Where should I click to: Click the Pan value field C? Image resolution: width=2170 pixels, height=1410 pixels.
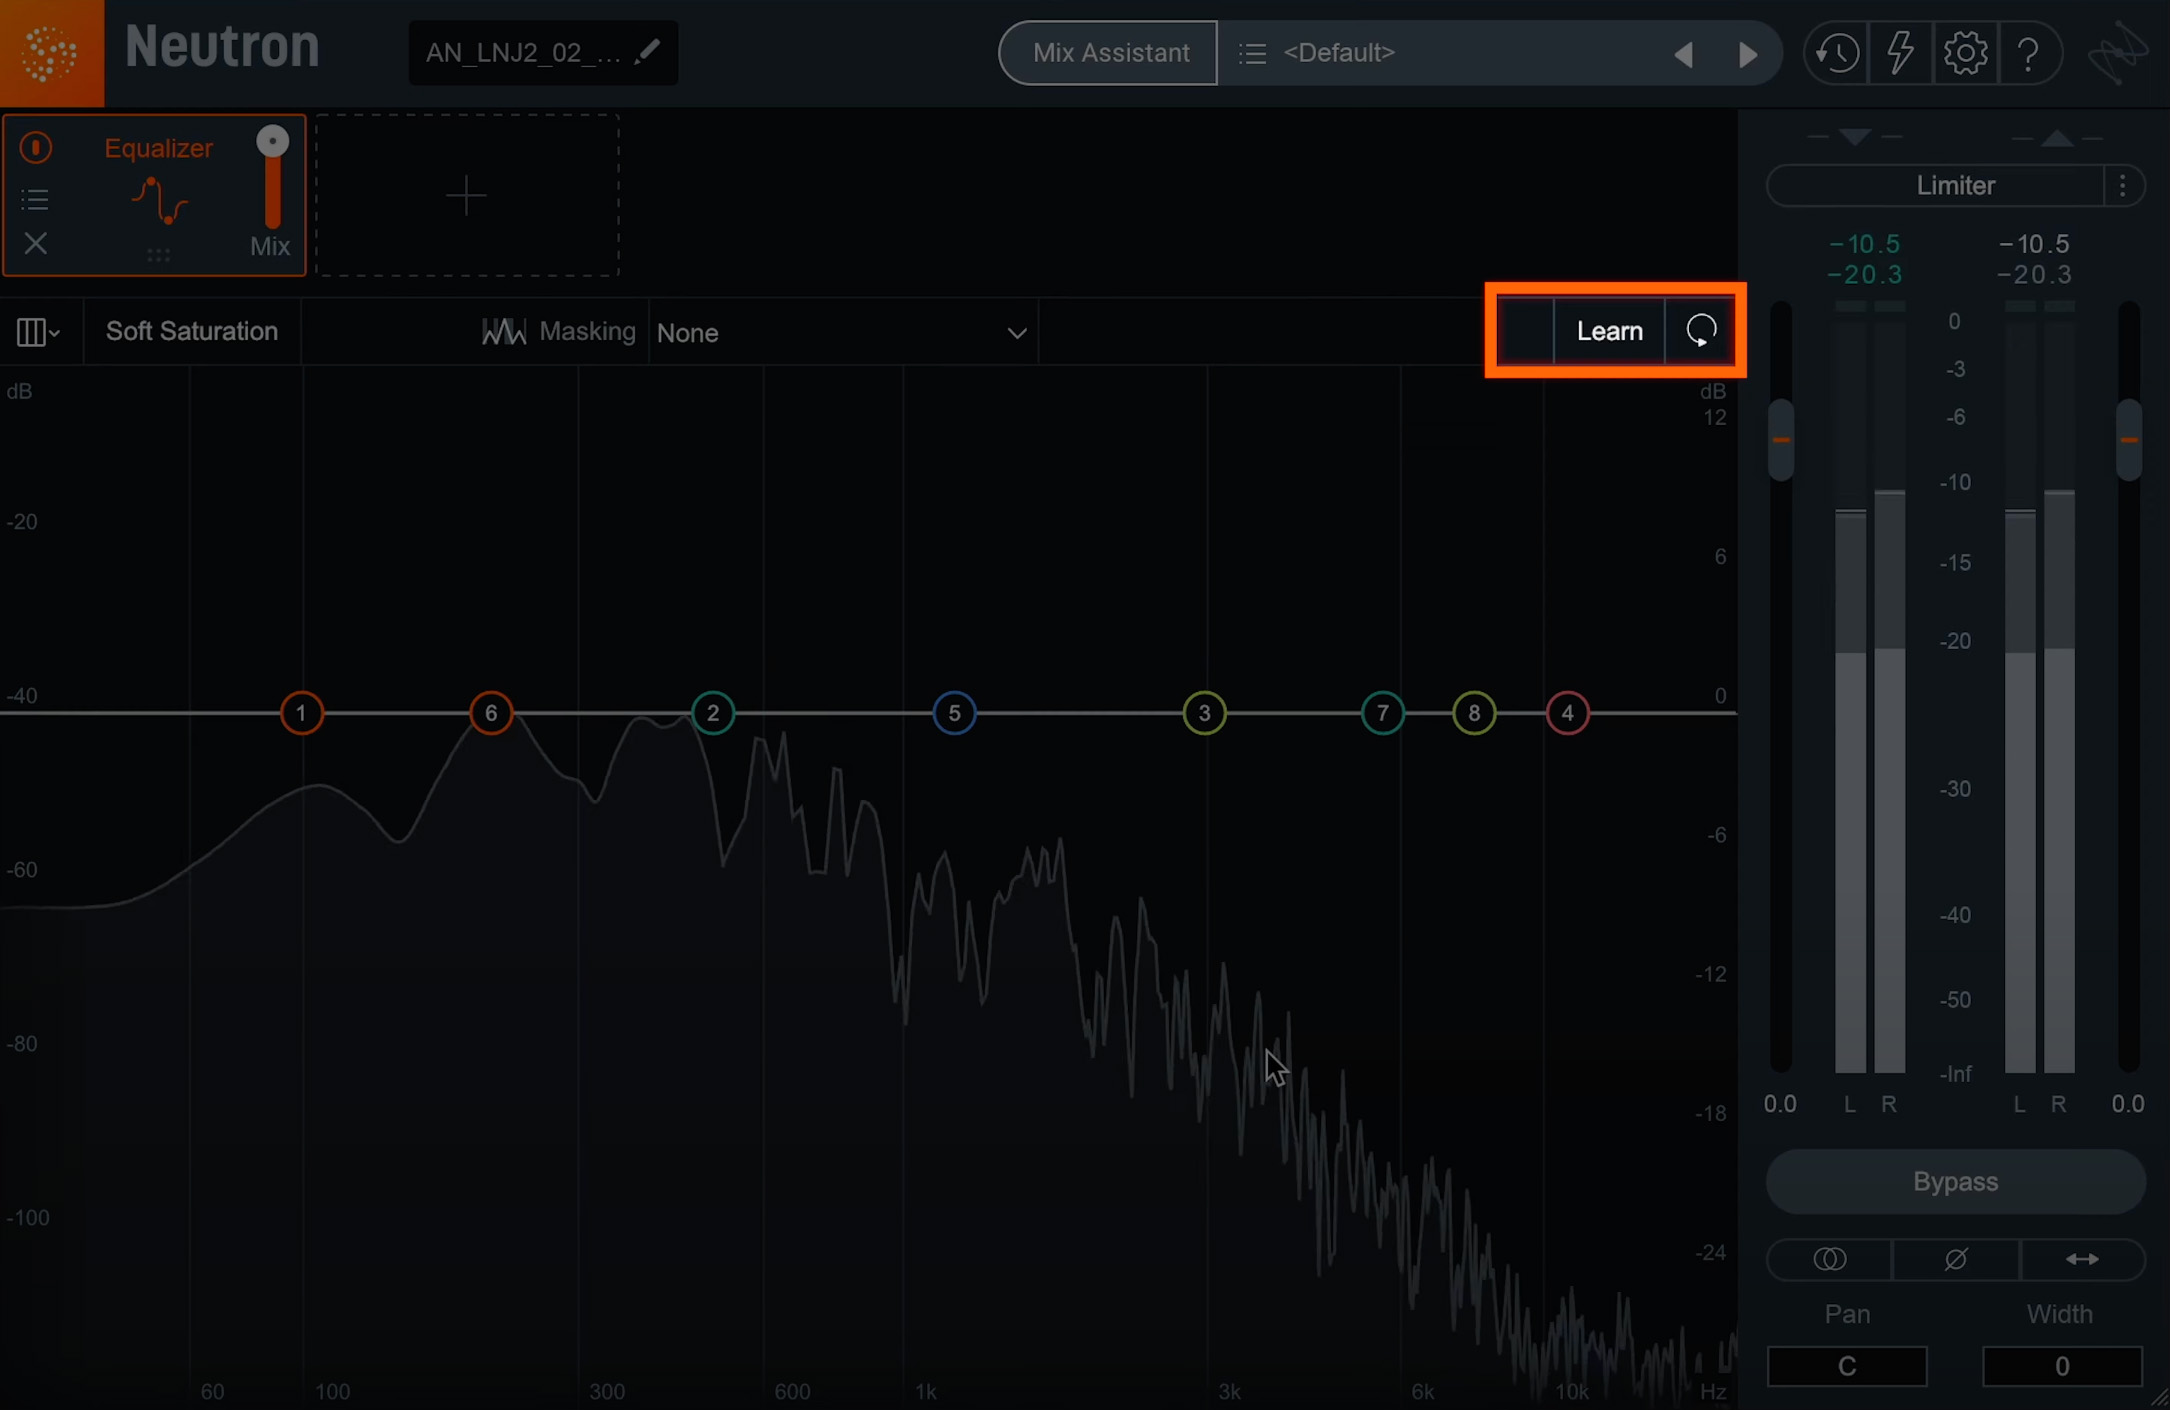(1847, 1366)
